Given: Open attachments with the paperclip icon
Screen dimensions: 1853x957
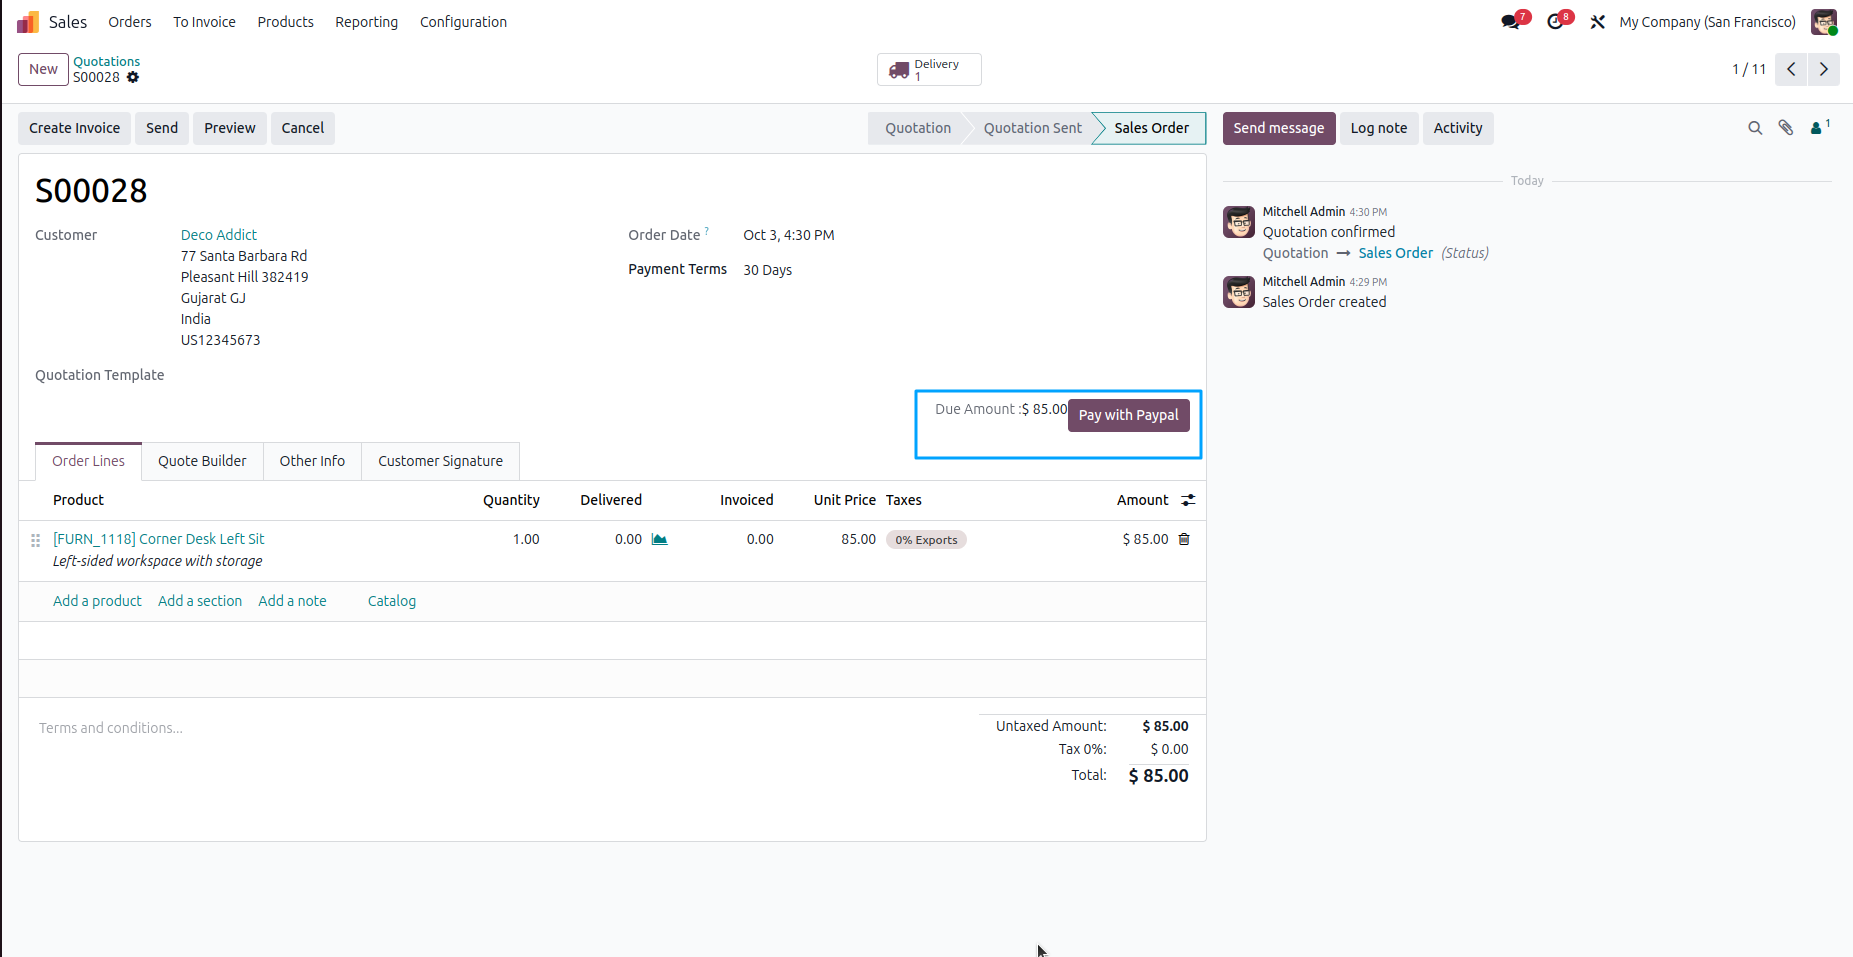Looking at the screenshot, I should [1786, 128].
